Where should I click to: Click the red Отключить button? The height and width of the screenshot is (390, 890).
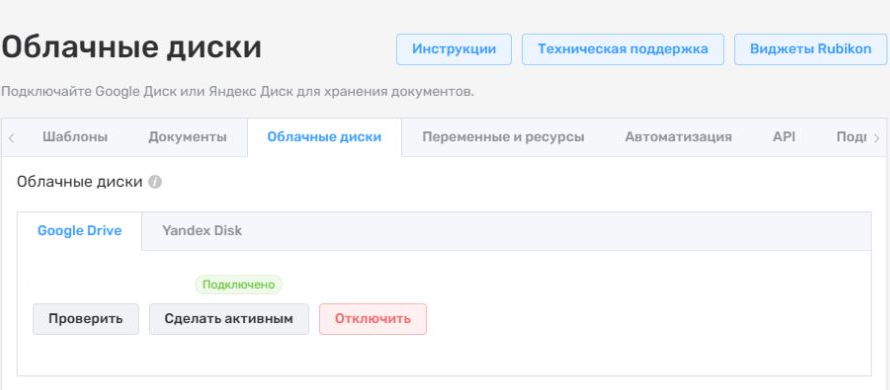tap(373, 319)
